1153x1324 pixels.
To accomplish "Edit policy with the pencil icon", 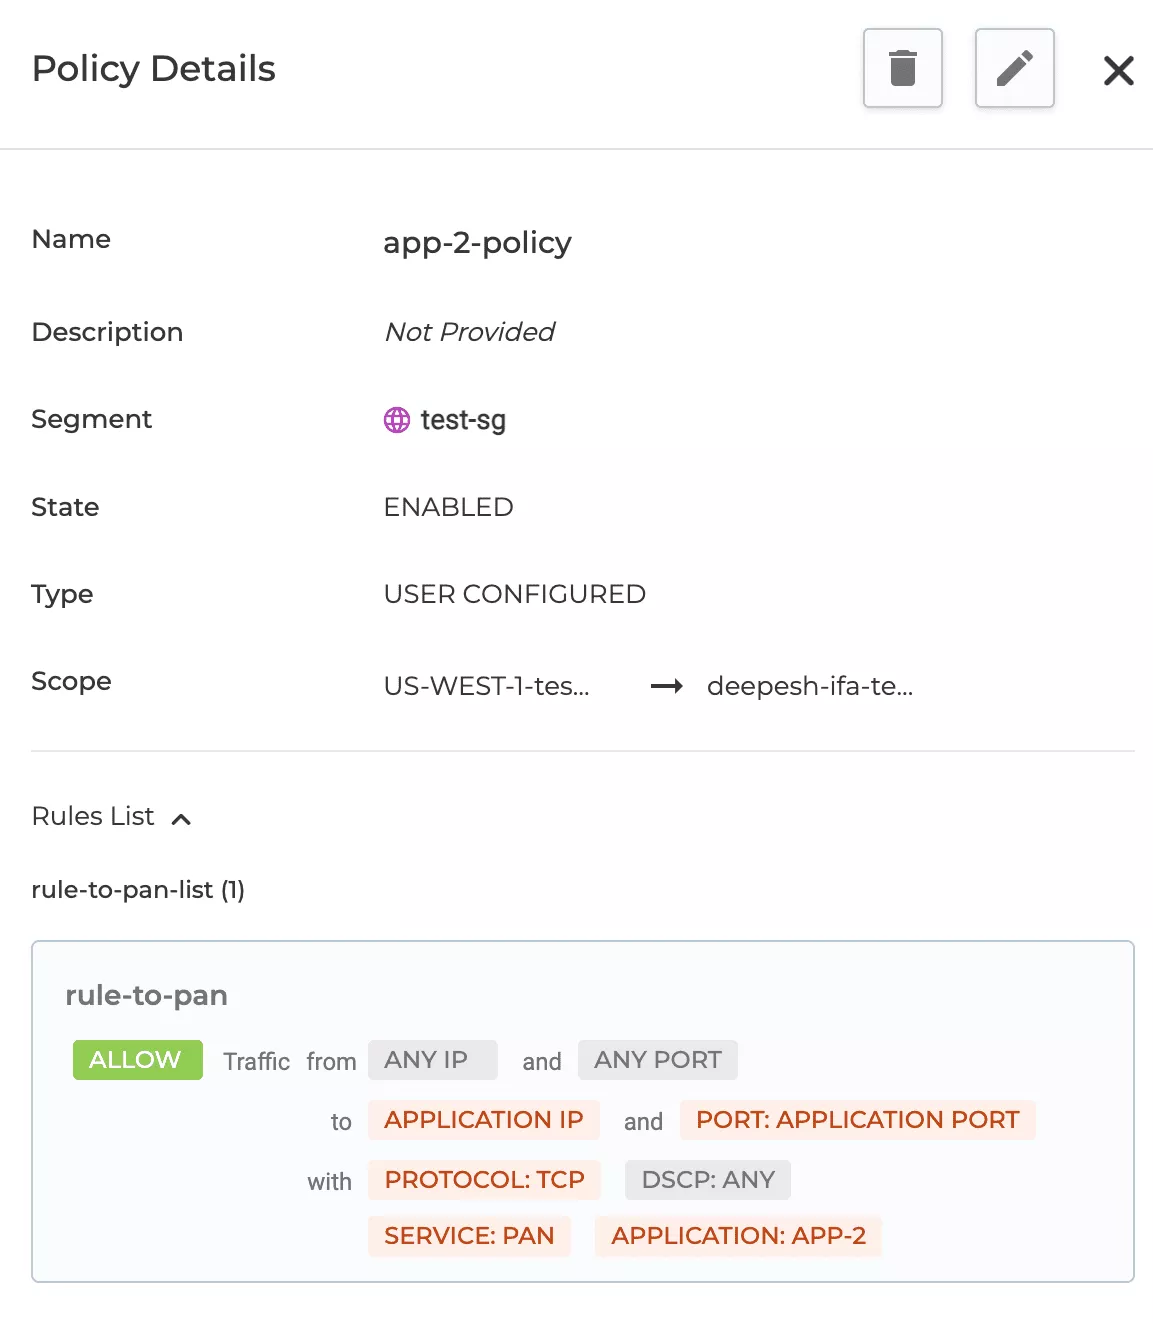I will (x=1014, y=68).
